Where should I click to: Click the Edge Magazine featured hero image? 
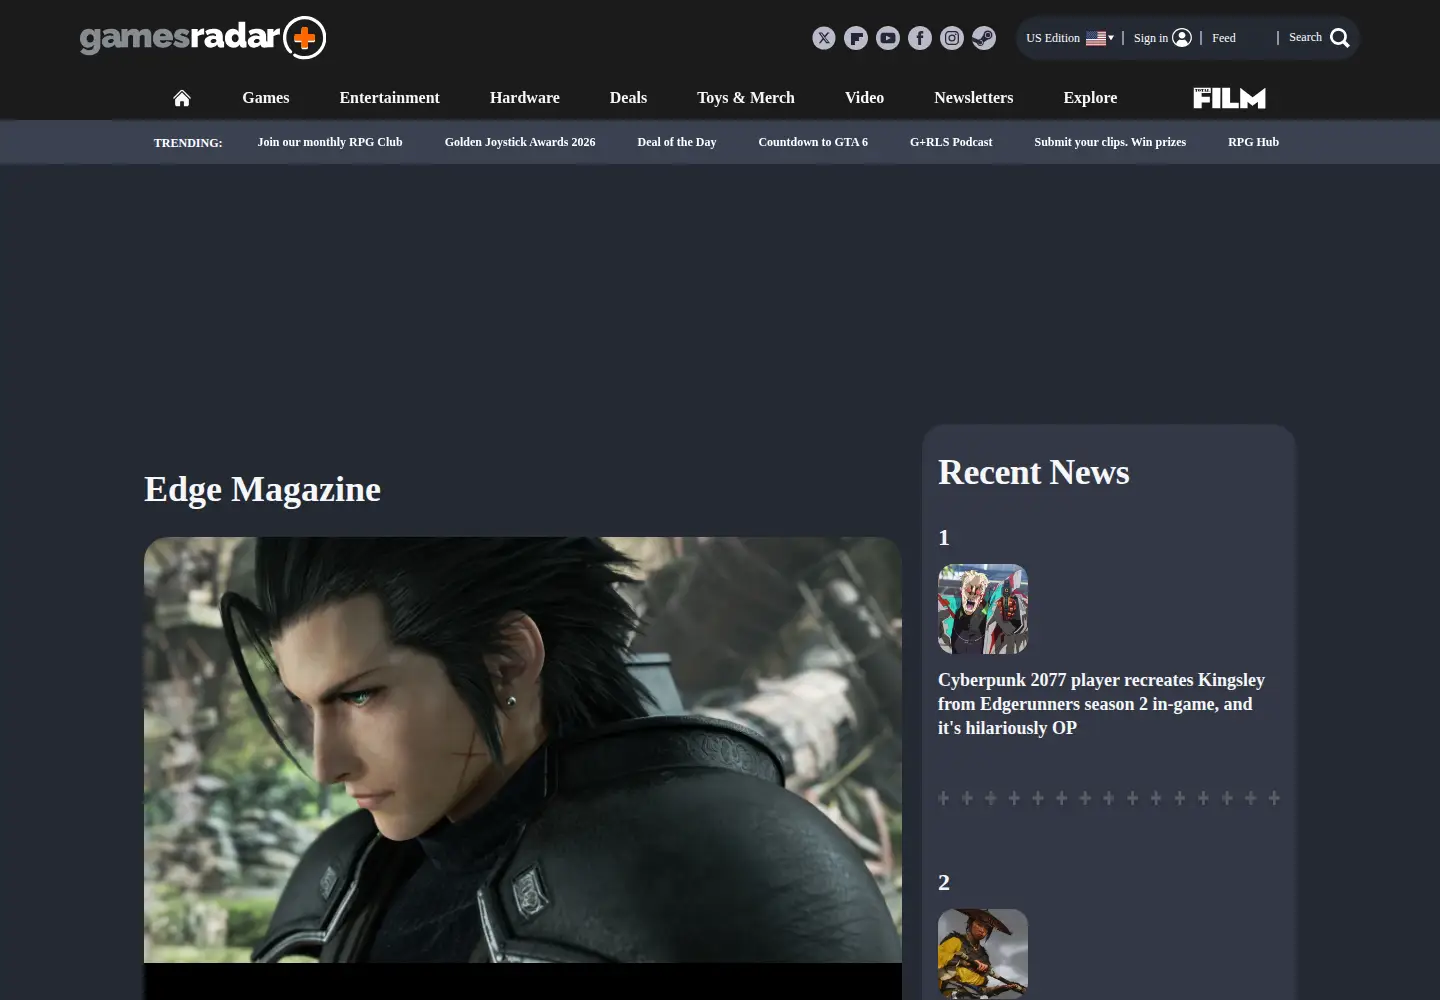[523, 750]
